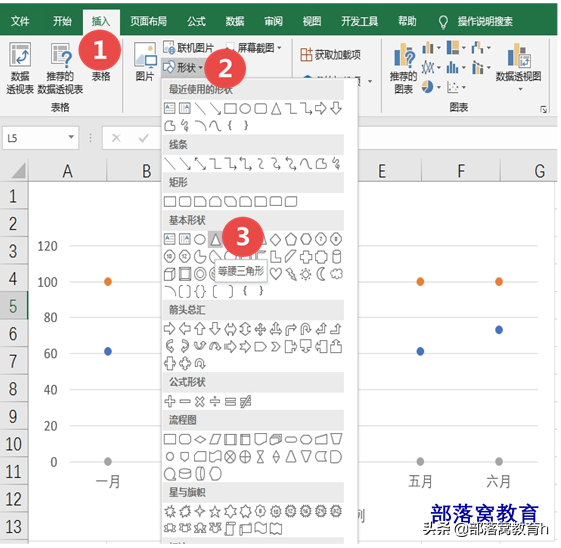Choose the pentagon in Basic Shapes
561x548 pixels.
291,239
